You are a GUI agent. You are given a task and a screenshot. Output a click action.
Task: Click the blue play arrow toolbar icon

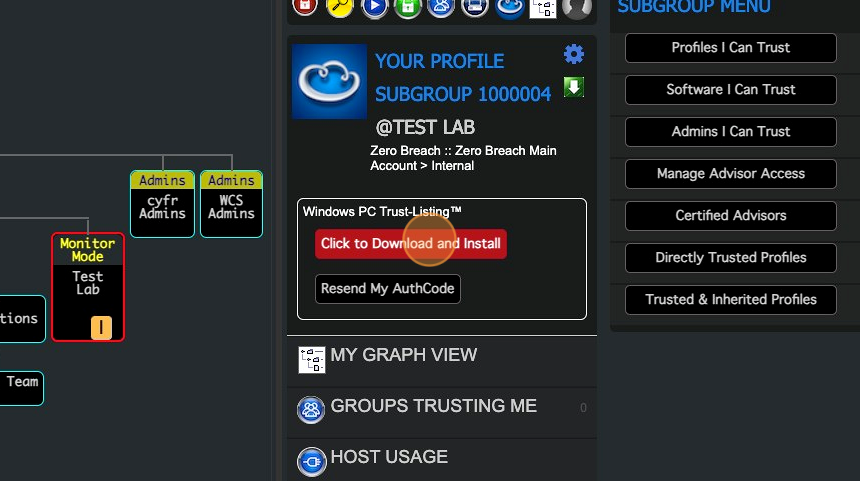(374, 6)
